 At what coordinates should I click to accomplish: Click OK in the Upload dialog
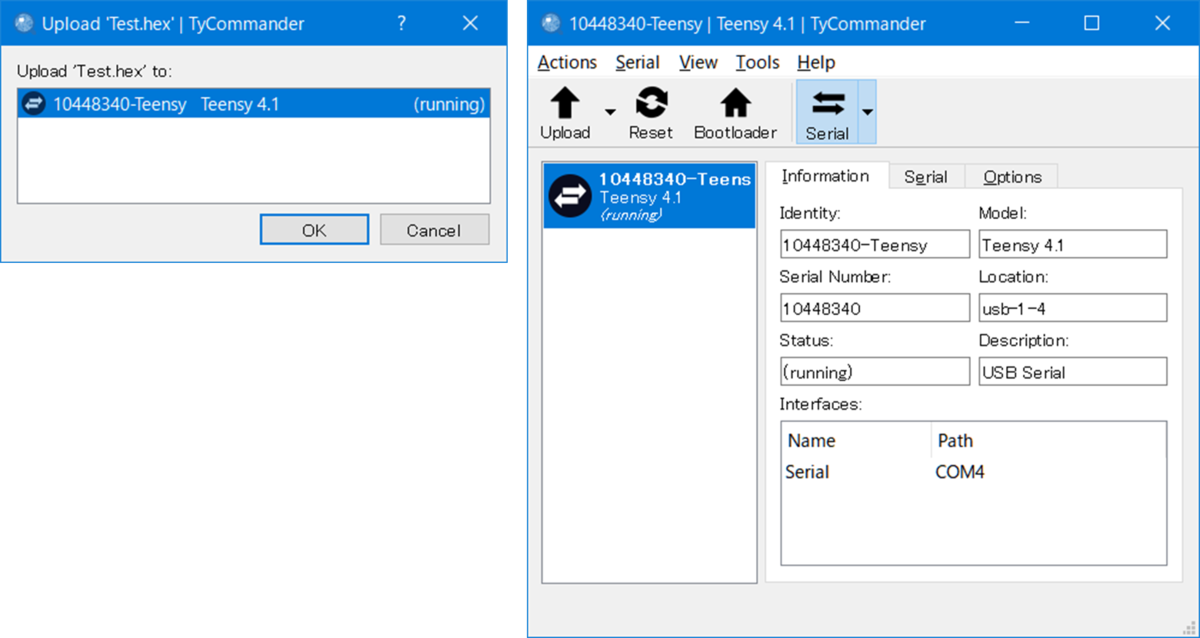coord(314,230)
